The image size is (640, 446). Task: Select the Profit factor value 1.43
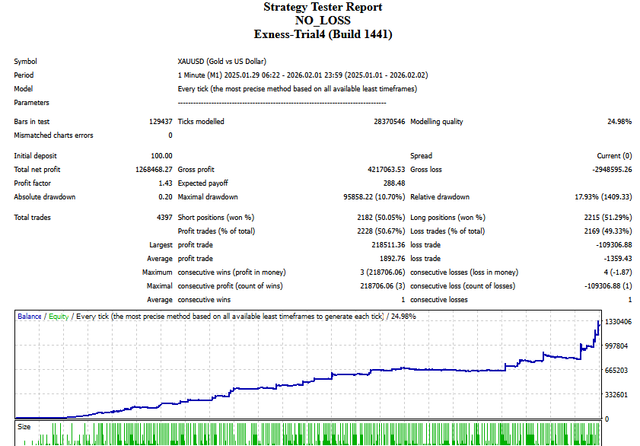pos(163,183)
